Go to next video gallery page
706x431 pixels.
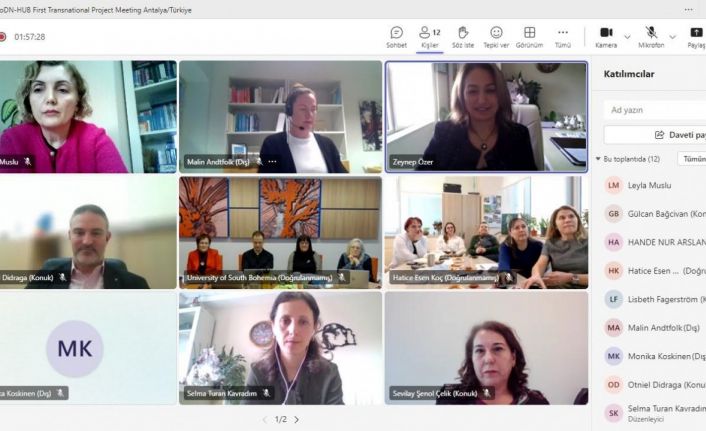click(x=297, y=420)
